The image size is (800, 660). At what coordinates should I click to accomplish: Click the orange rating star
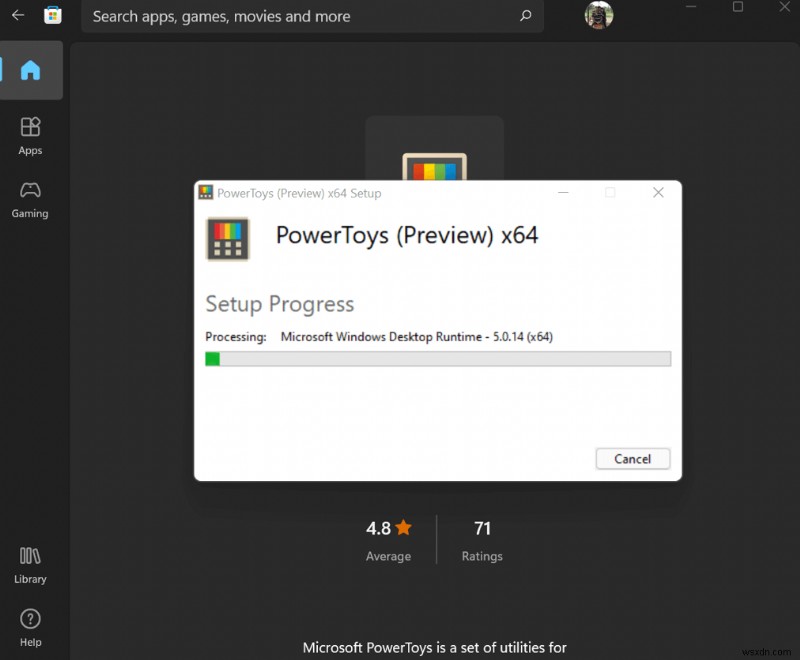click(404, 528)
